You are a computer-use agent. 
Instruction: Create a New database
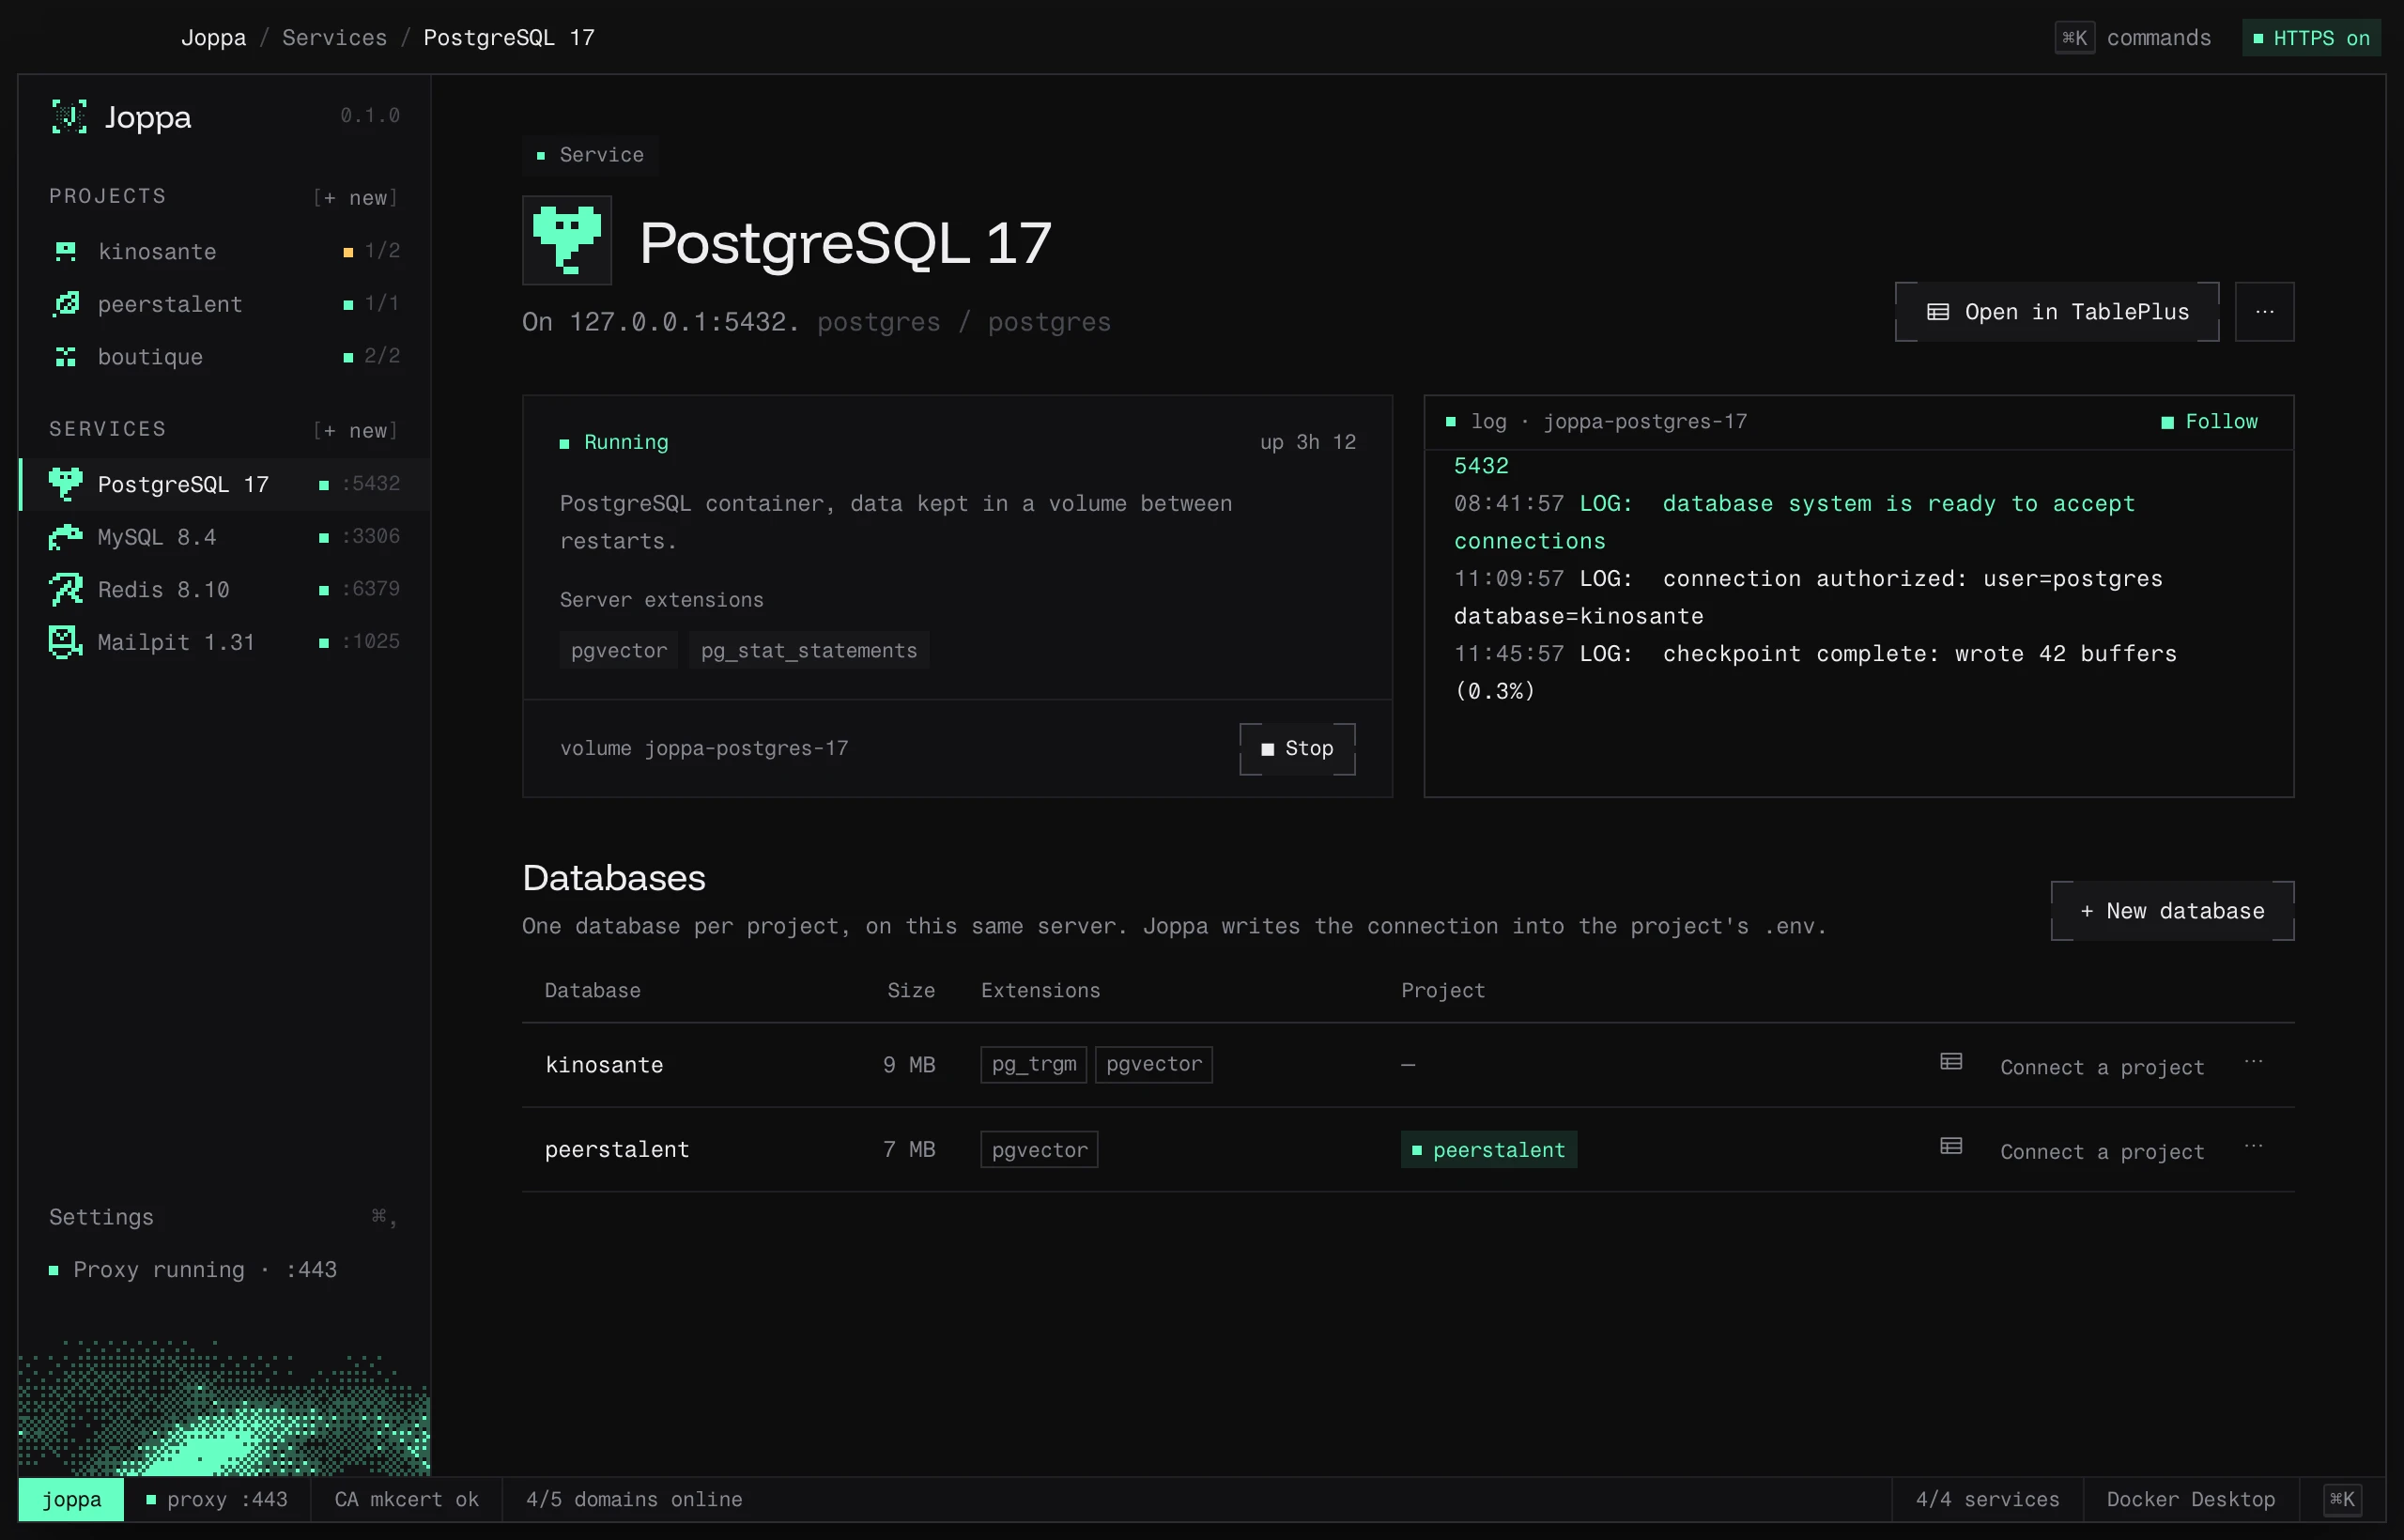pos(2172,911)
